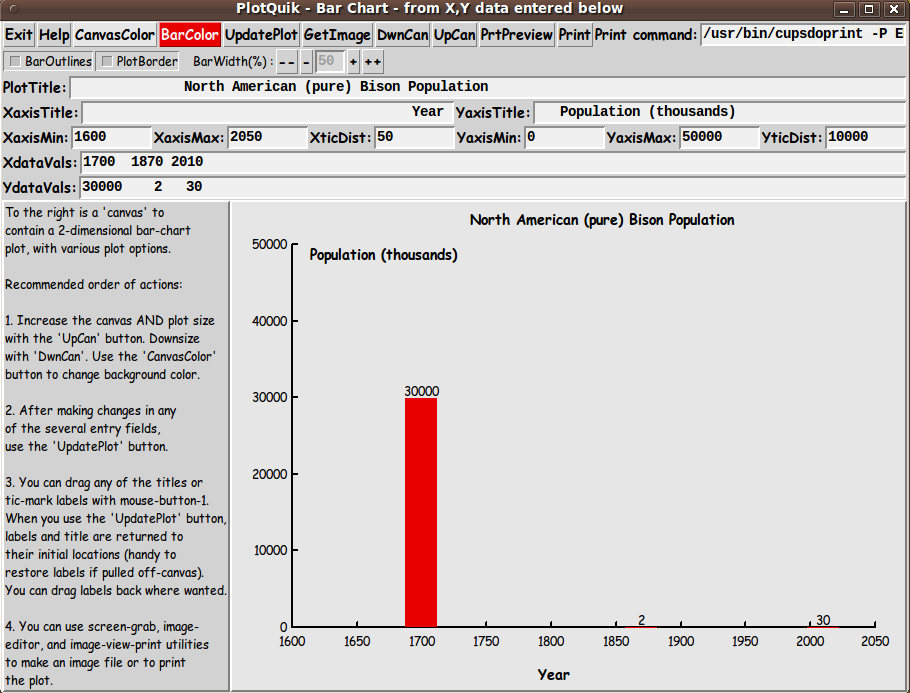Click the Y-axis tick label 20000

coord(269,474)
